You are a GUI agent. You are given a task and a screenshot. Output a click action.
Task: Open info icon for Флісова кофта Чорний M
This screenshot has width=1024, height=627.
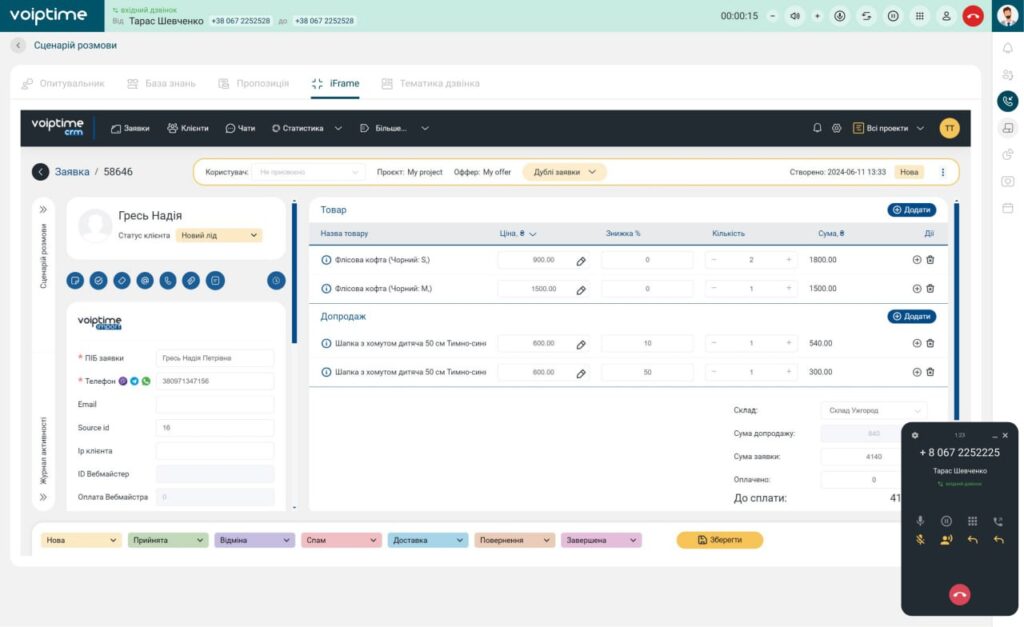[x=326, y=288]
